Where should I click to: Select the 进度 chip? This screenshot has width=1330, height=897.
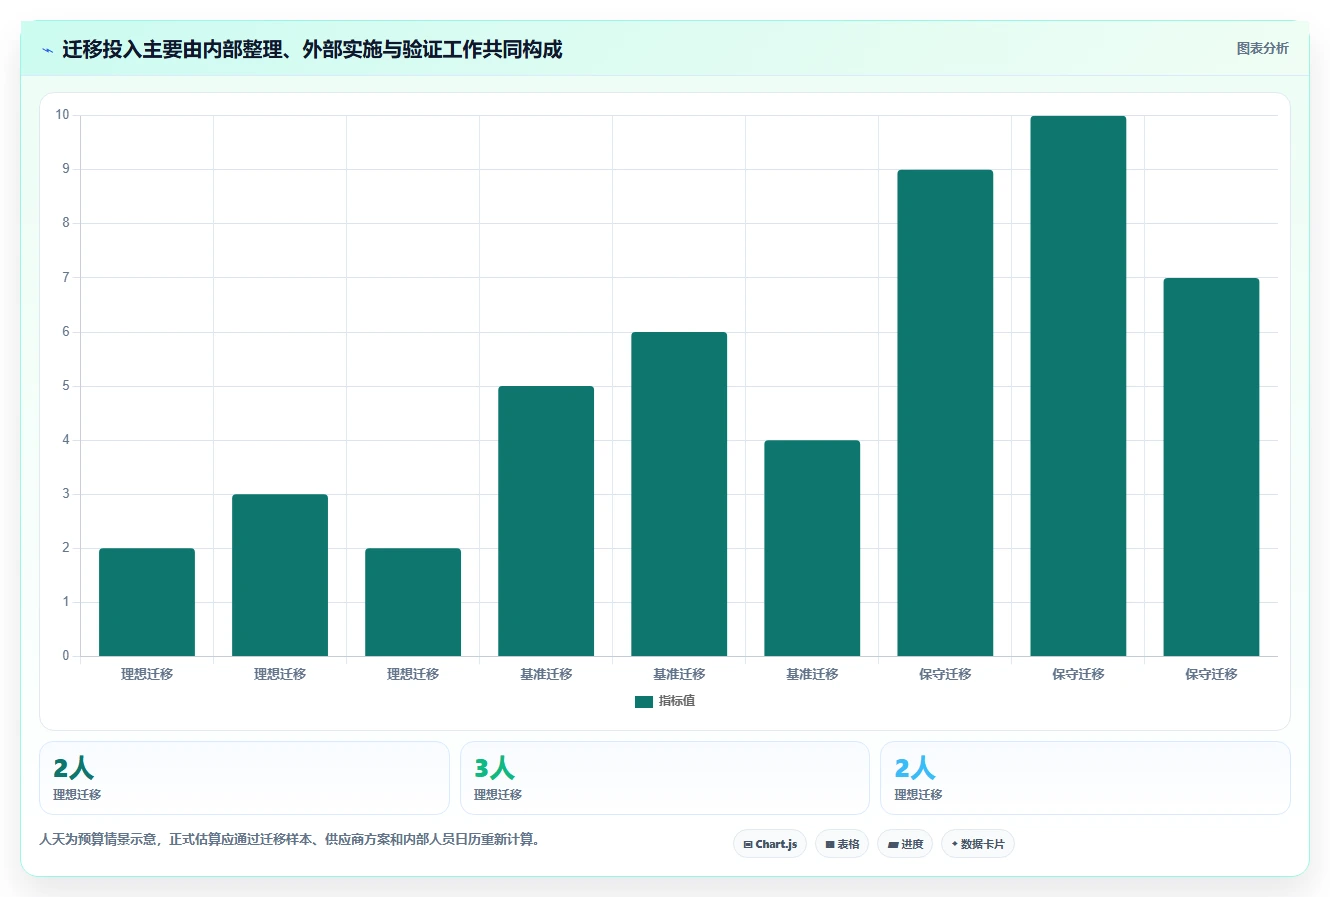pos(905,844)
